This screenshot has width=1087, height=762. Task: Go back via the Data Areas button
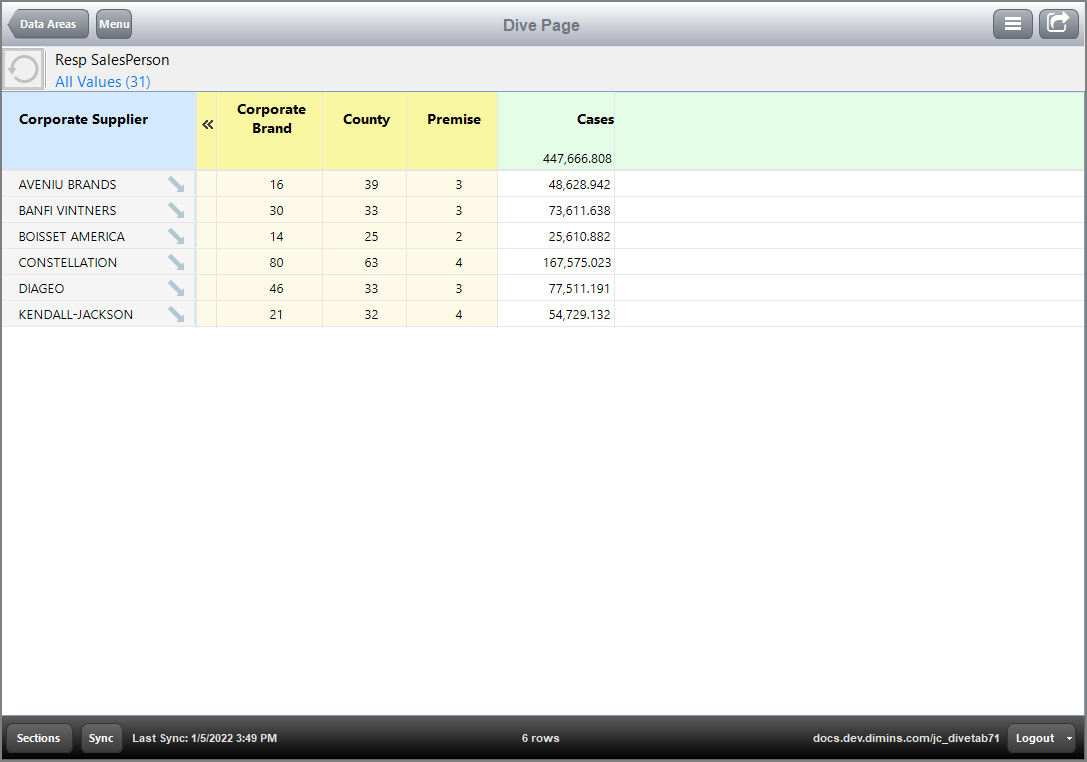pos(47,24)
